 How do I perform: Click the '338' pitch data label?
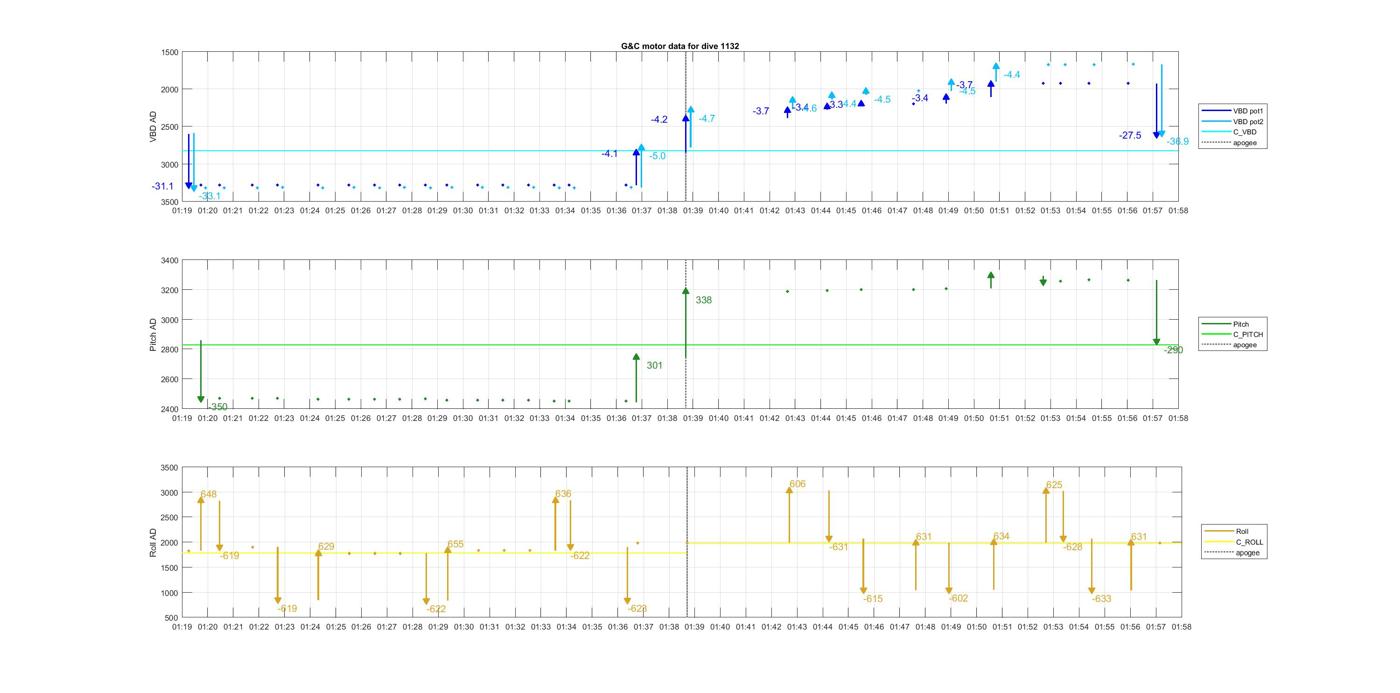[x=704, y=300]
